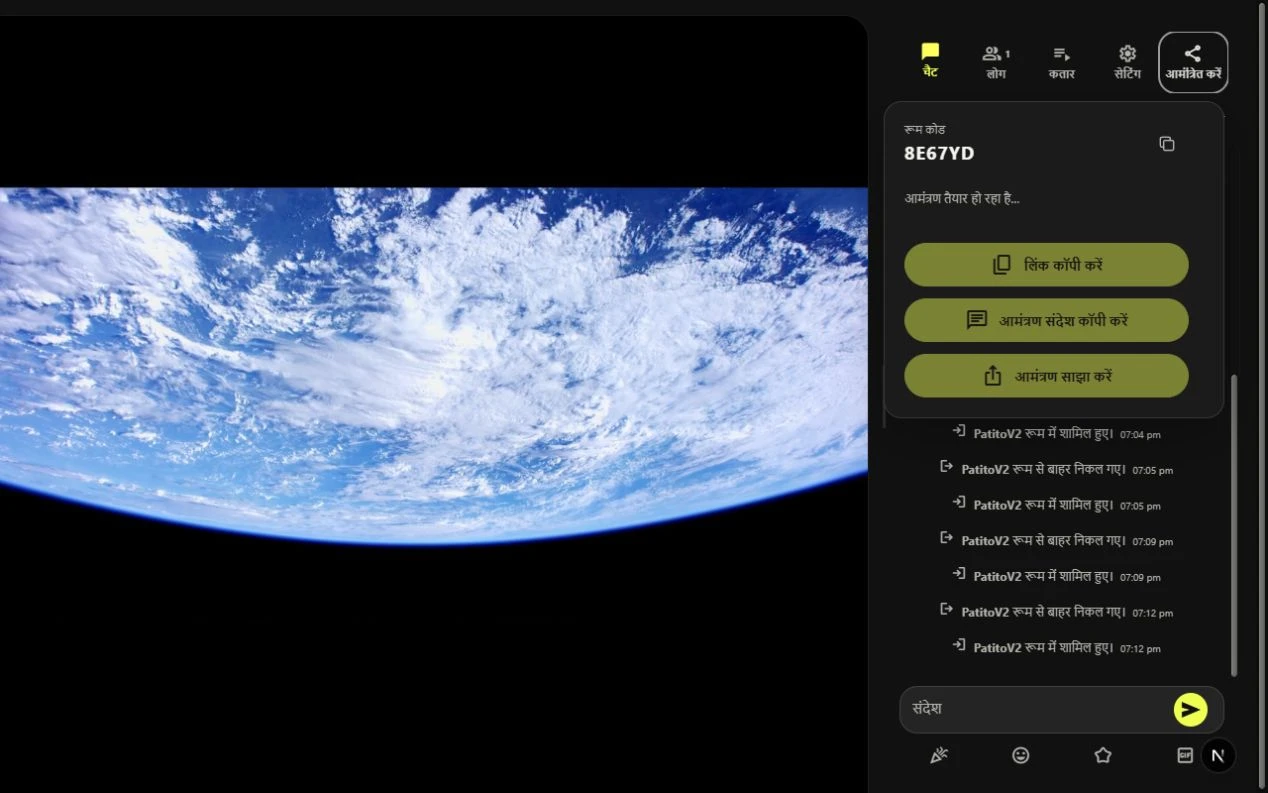Click the chat panel vertical scrollbar
The width and height of the screenshot is (1268, 793).
tap(1233, 527)
